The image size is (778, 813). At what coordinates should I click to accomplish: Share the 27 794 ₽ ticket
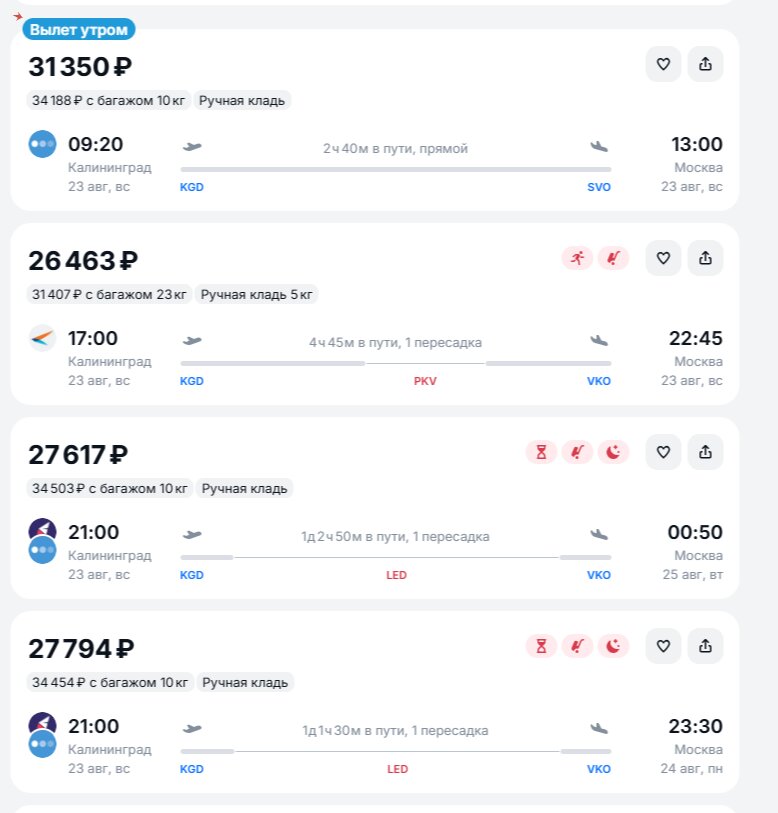coord(705,646)
